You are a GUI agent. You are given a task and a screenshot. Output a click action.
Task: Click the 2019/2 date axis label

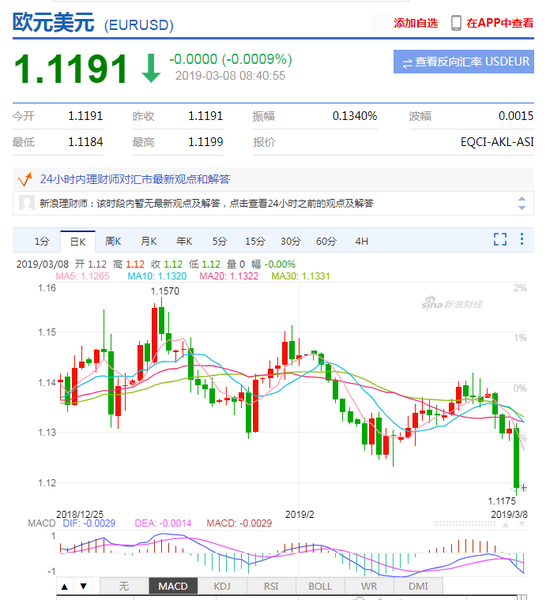(x=300, y=515)
